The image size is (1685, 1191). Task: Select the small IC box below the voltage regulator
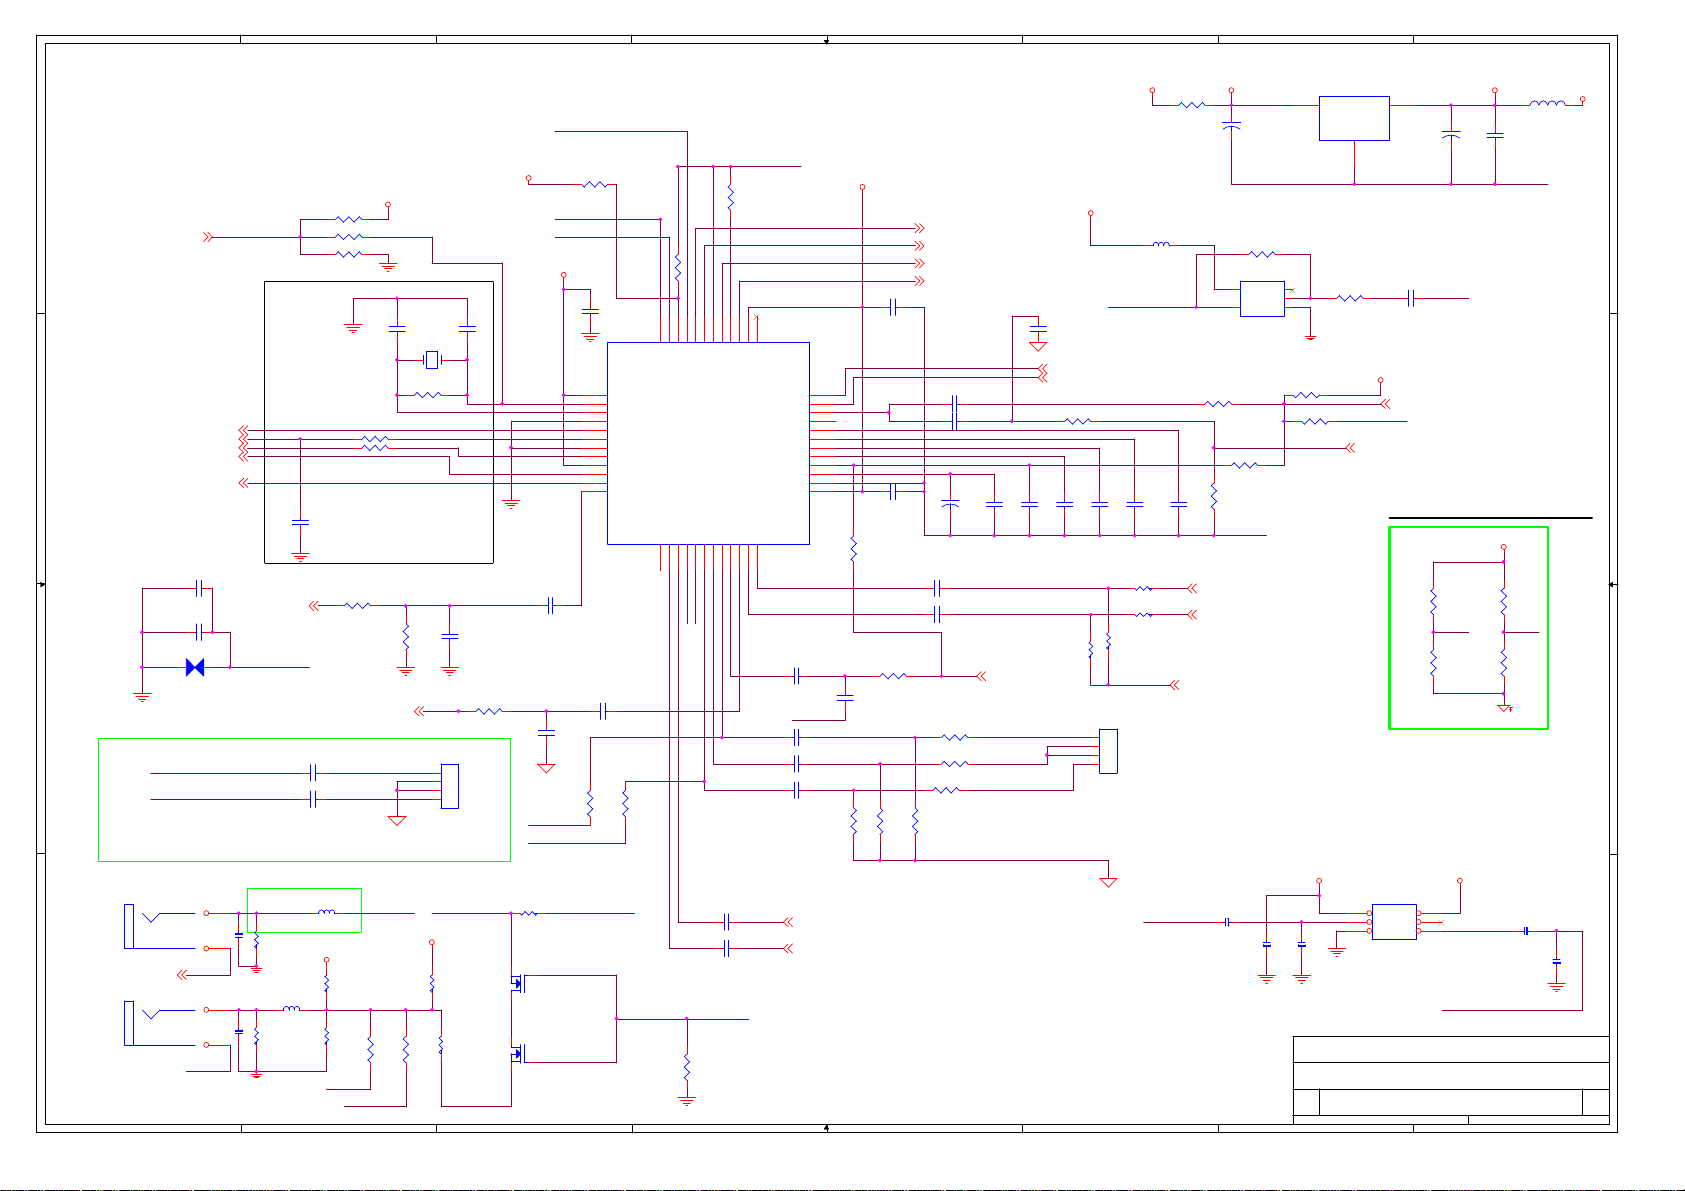(x=1262, y=299)
